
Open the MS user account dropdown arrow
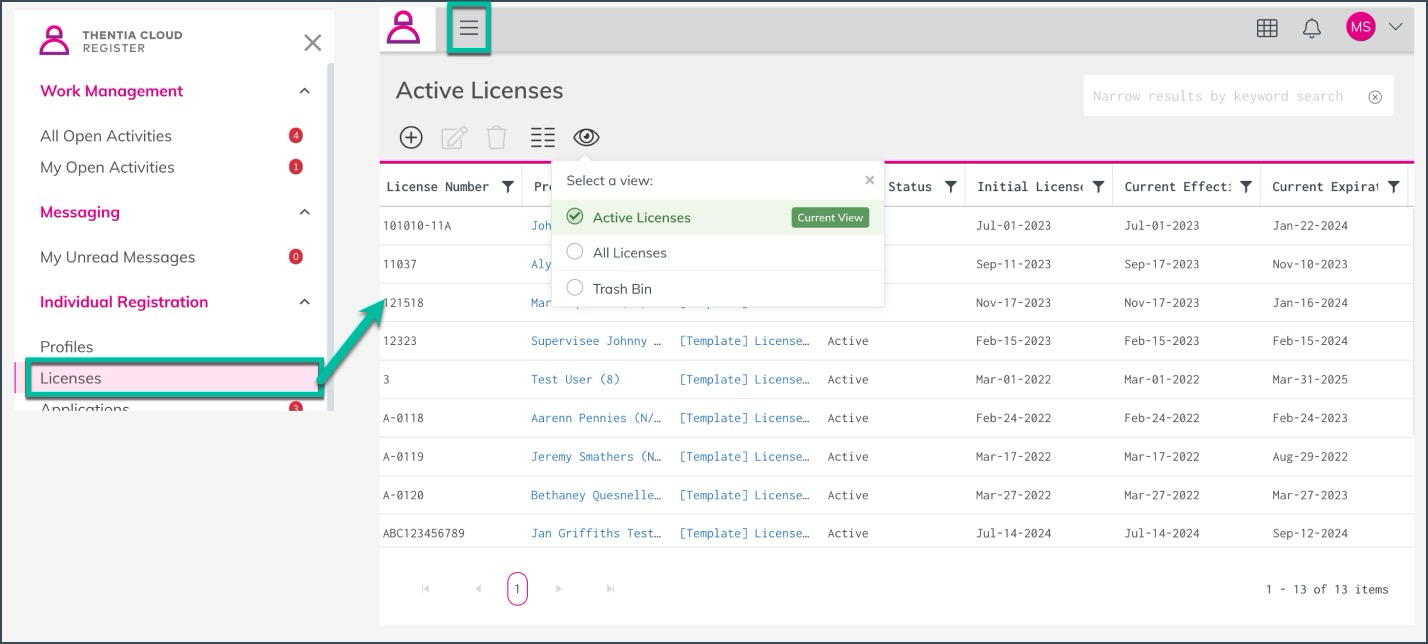(1396, 28)
